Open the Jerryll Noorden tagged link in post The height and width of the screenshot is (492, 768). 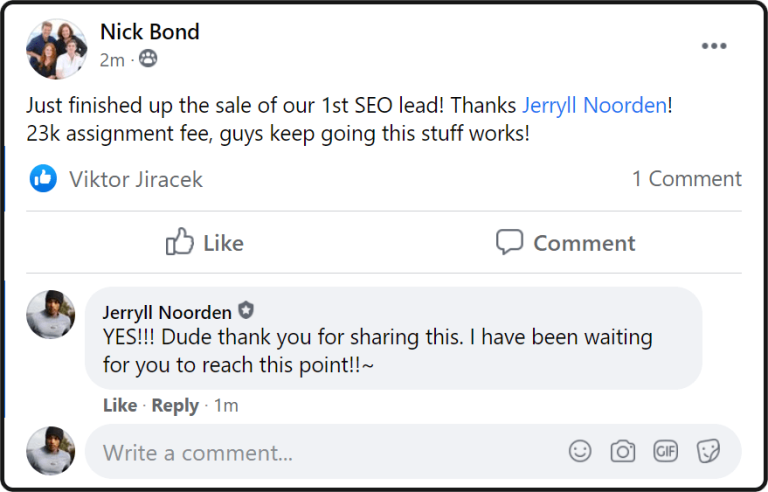click(x=594, y=105)
